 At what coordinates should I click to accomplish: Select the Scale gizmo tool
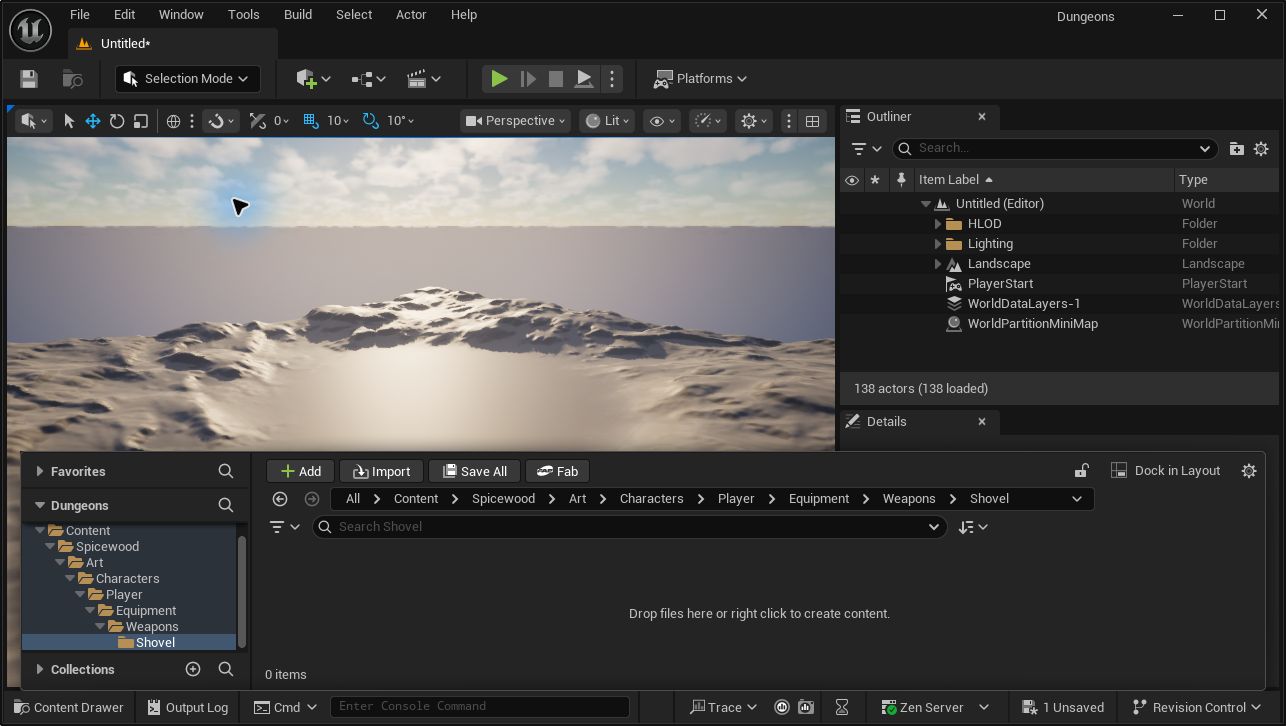coord(141,121)
